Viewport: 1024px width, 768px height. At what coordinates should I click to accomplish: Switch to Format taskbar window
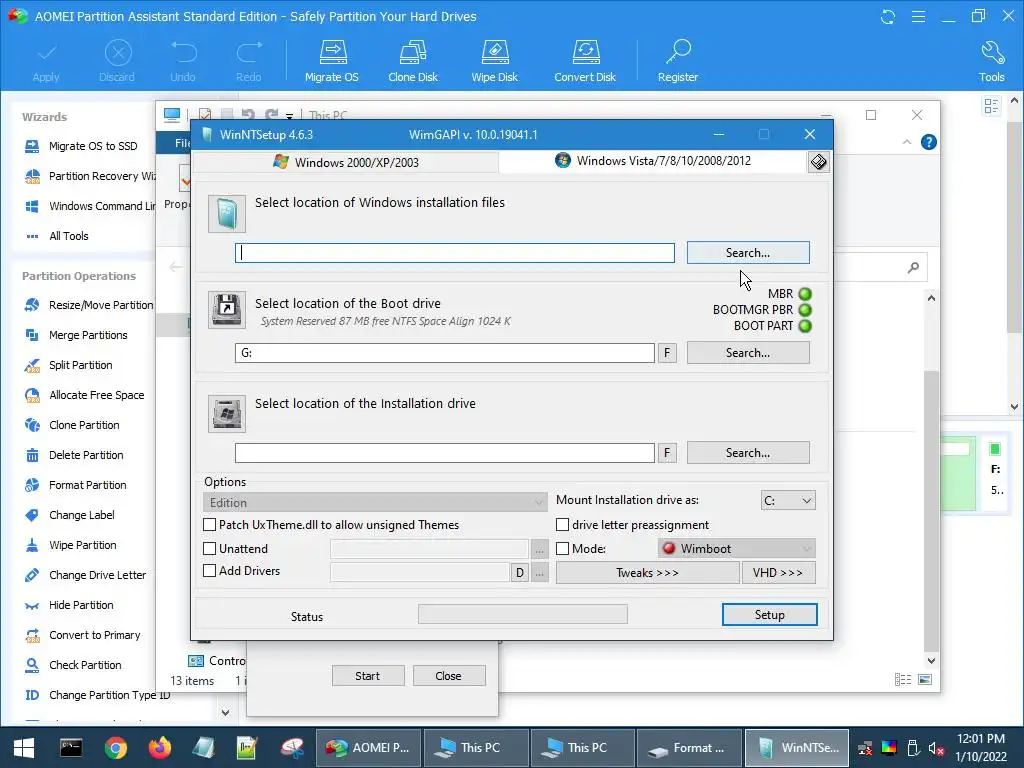click(689, 747)
